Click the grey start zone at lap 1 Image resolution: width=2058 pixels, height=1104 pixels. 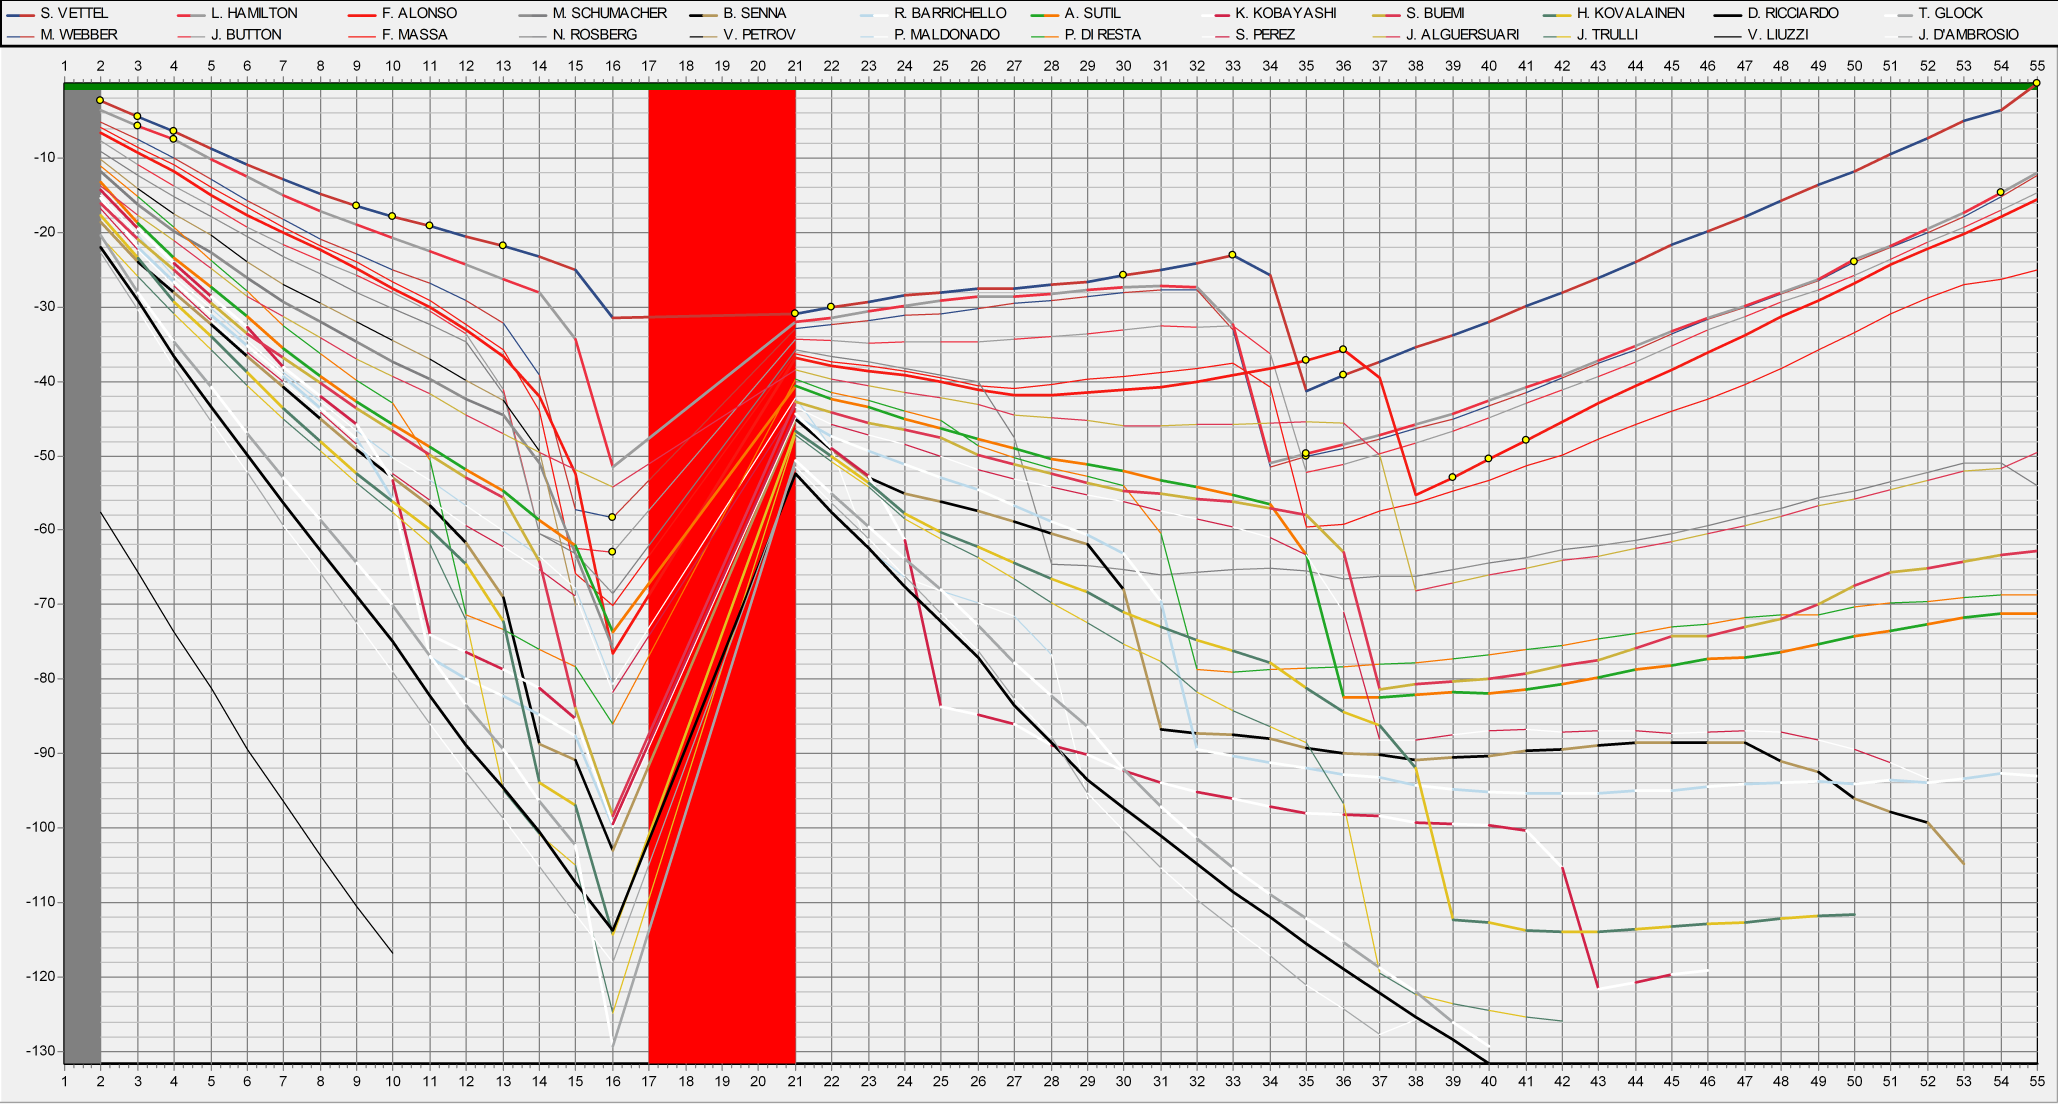tap(82, 575)
